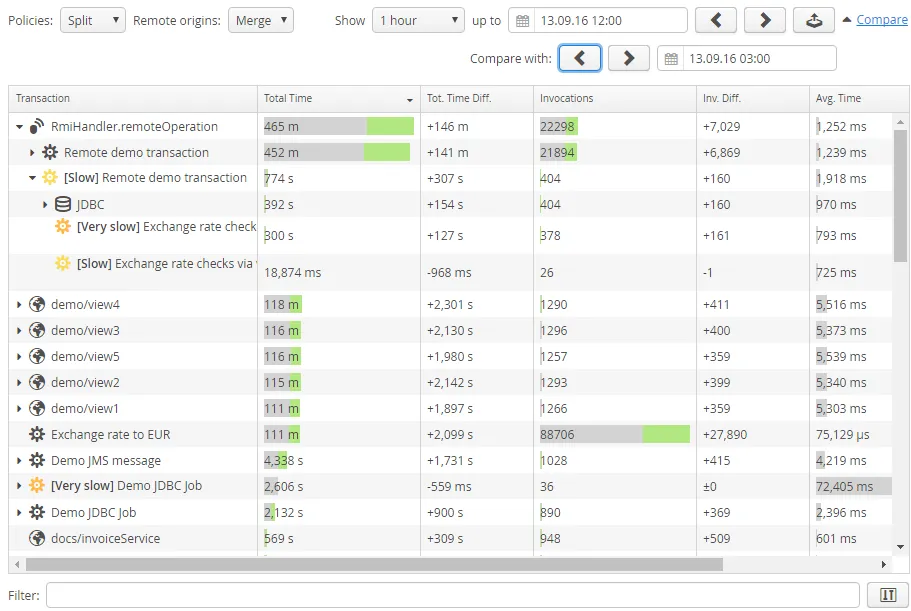911x611 pixels.
Task: Click the column settings icon beside the Filter box
Action: point(888,594)
